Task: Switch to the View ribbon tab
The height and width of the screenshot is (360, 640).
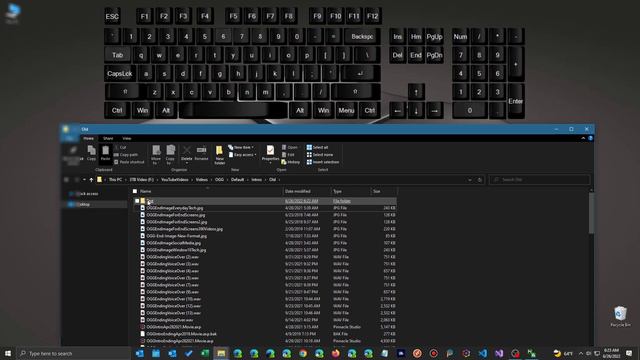Action: click(x=127, y=138)
